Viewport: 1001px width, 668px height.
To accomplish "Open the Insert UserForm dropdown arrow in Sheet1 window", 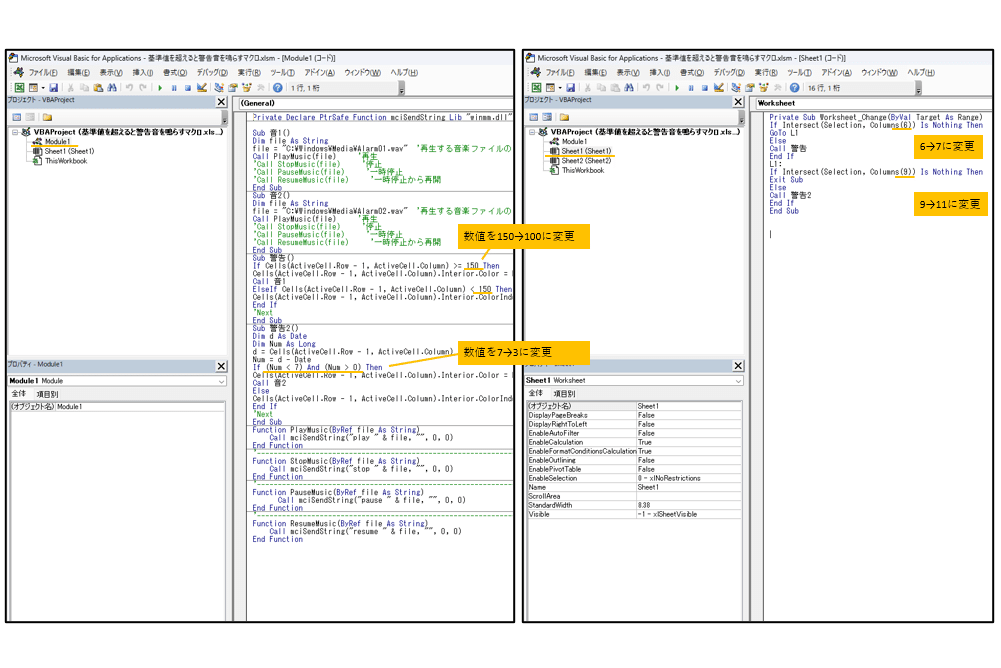I will tap(560, 88).
